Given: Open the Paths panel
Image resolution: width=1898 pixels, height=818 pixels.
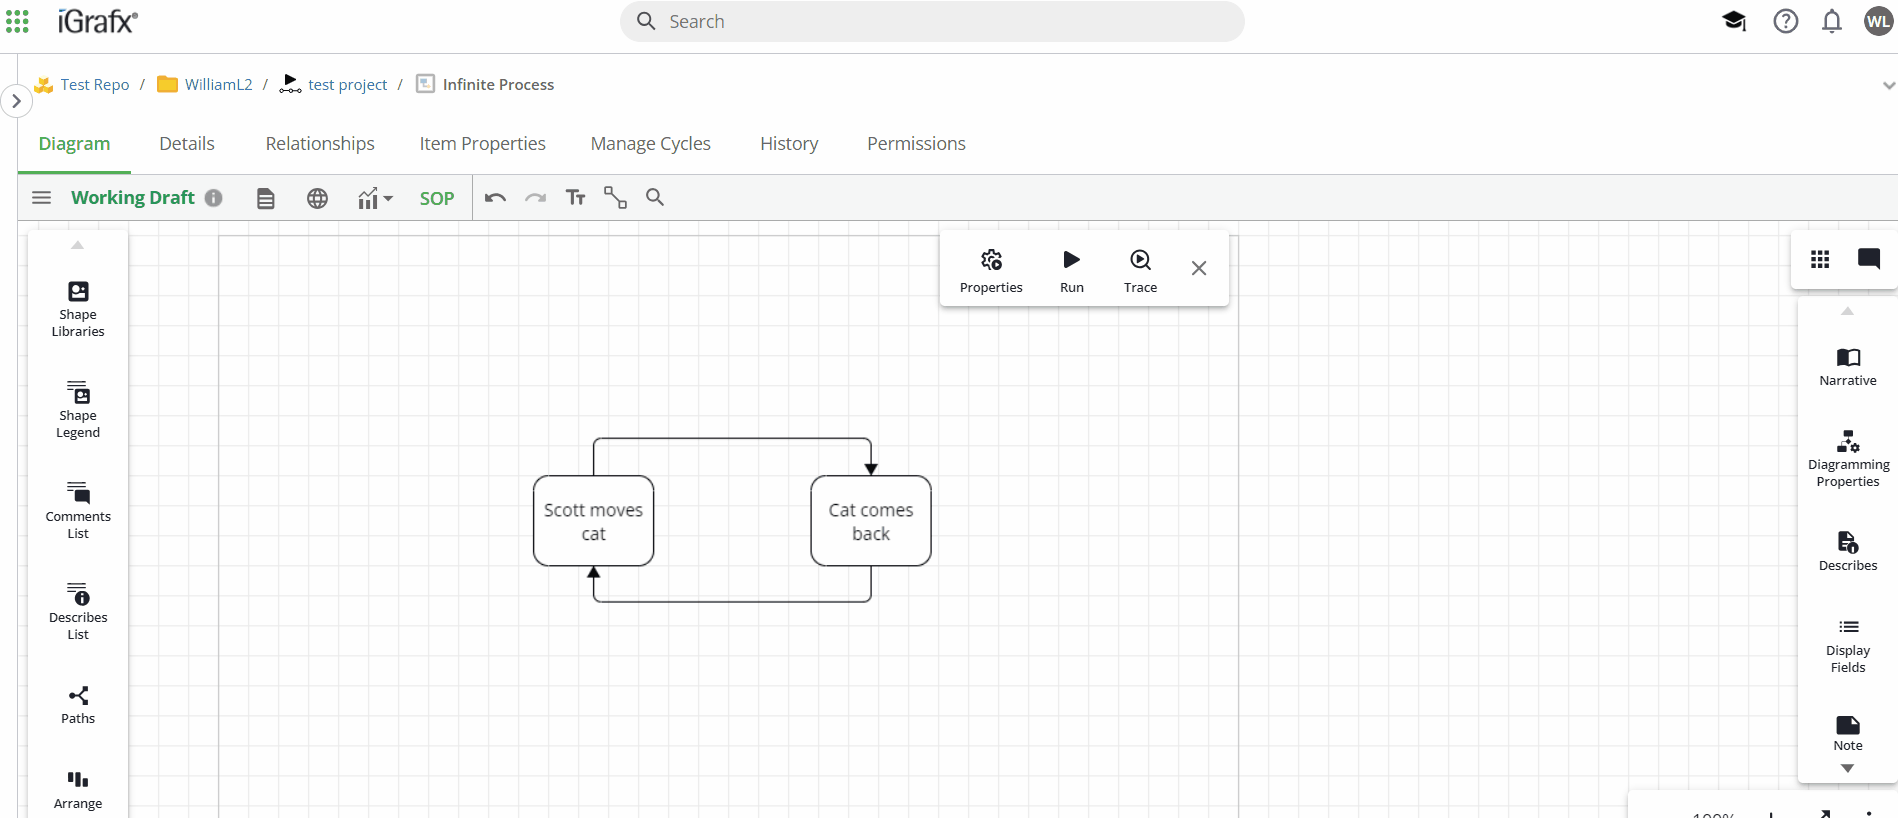Looking at the screenshot, I should coord(78,704).
